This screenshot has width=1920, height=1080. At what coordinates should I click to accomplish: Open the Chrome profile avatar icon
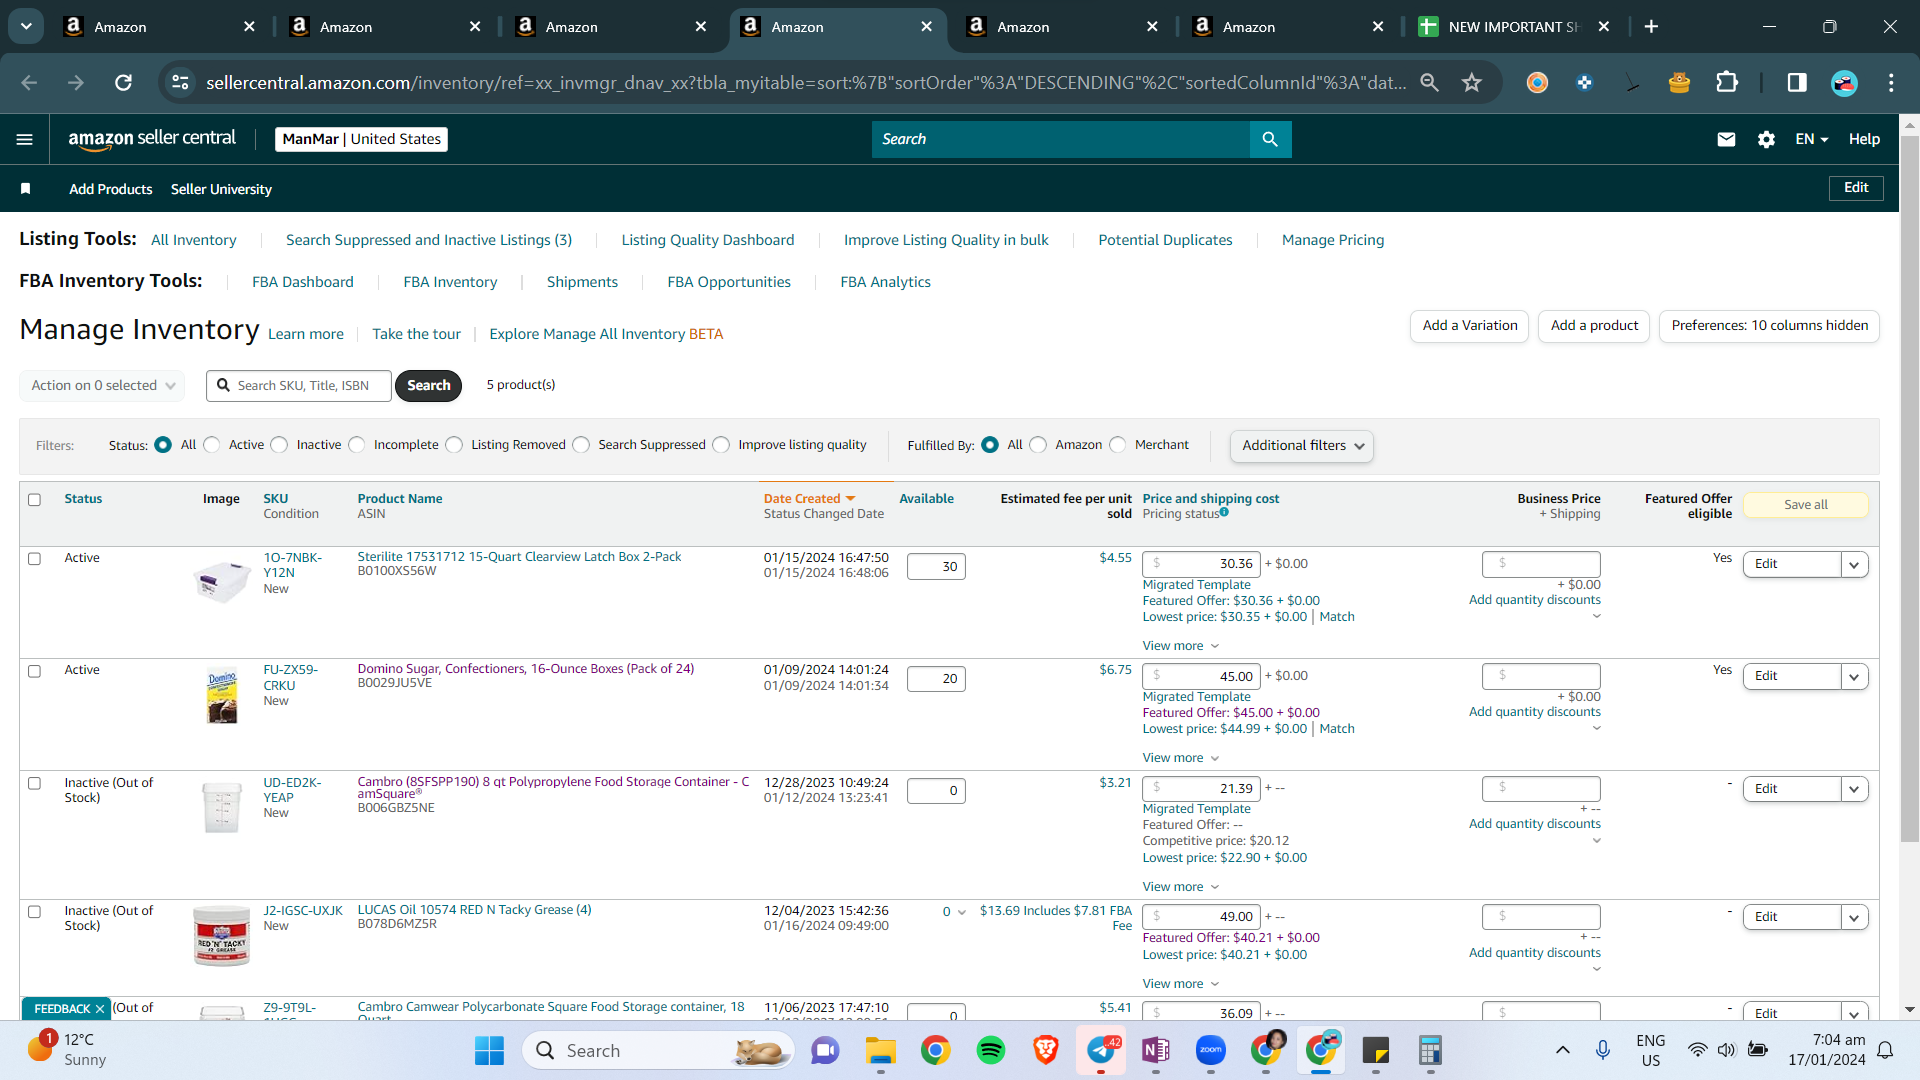click(x=1844, y=82)
